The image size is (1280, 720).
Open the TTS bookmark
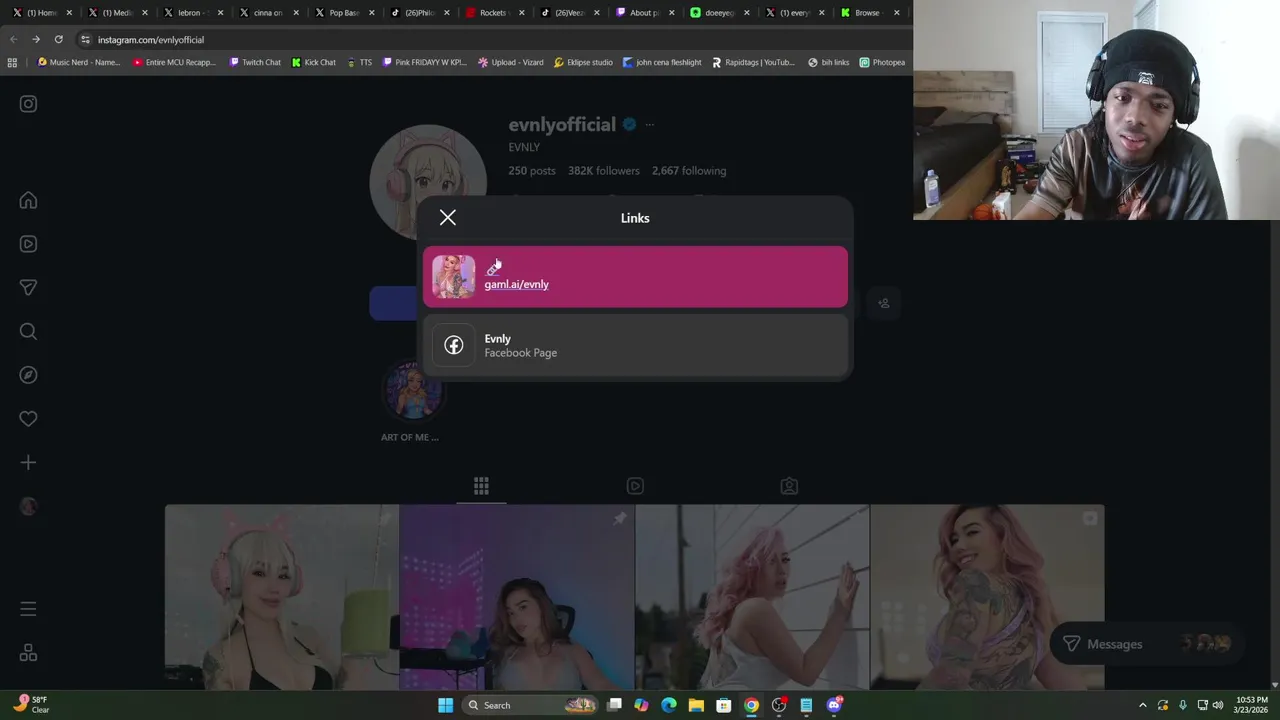point(359,62)
